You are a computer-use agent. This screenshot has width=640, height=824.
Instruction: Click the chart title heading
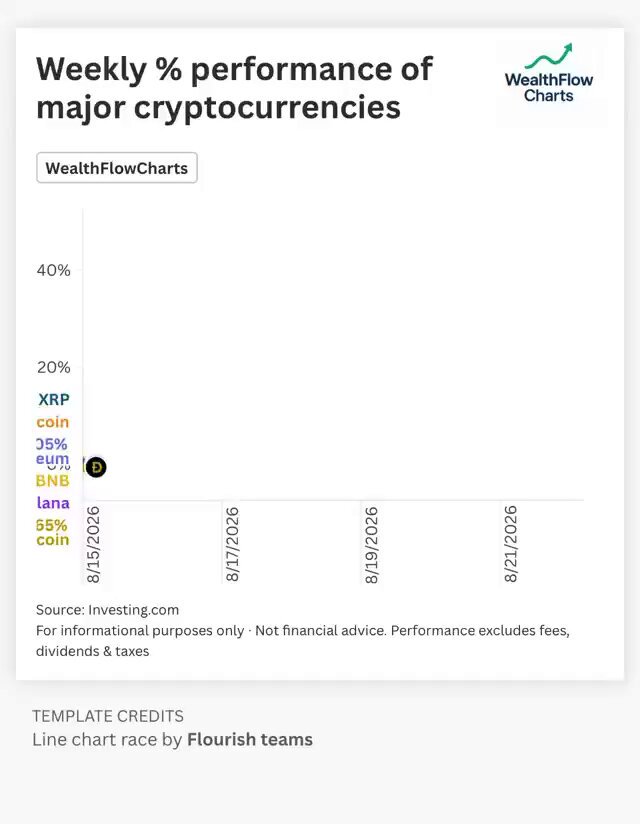(234, 88)
